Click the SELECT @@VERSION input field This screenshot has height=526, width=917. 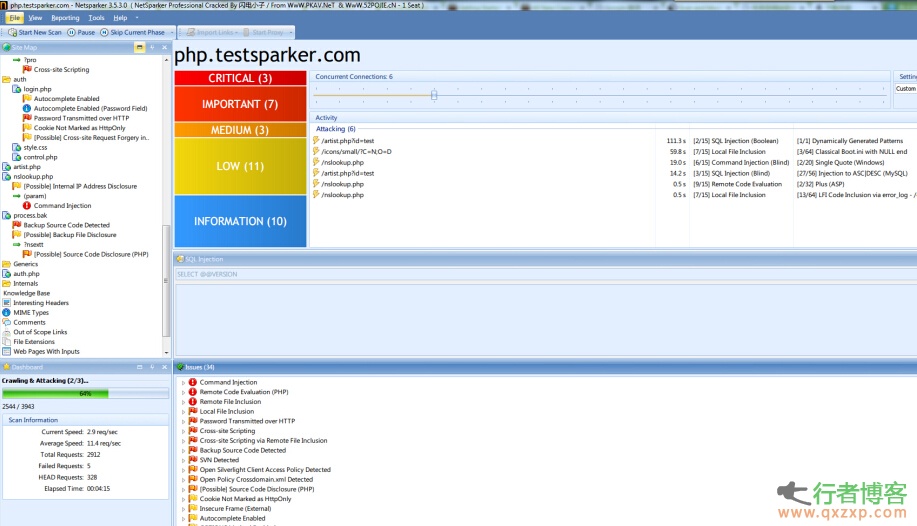coord(546,274)
